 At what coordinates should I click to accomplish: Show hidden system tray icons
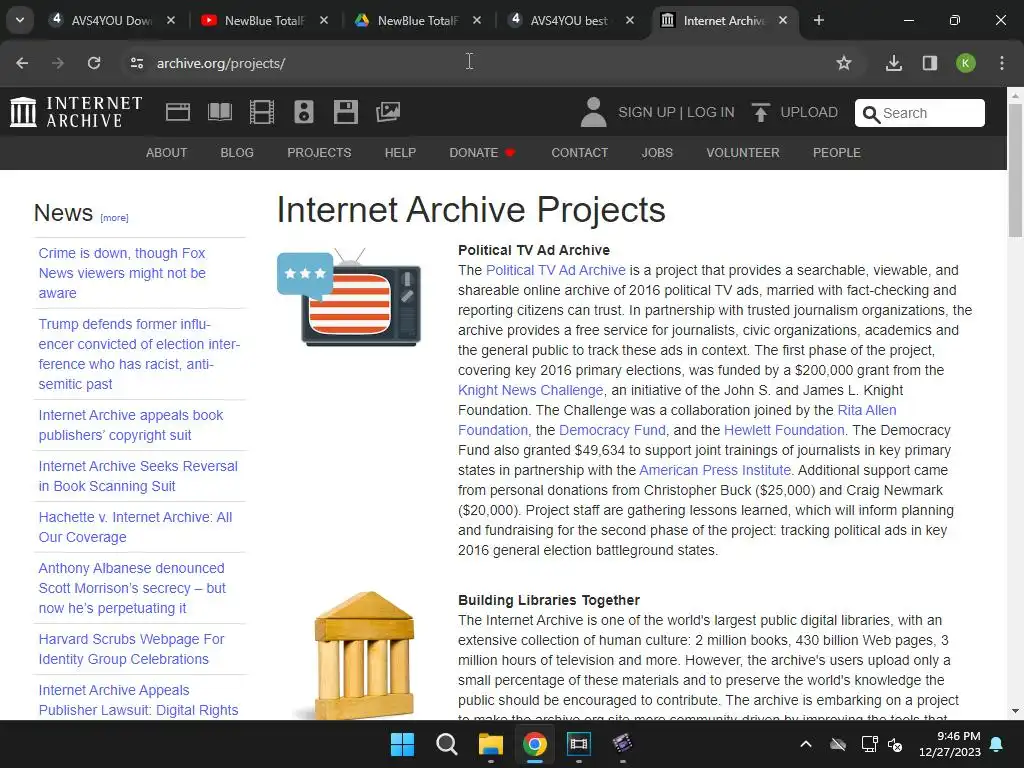806,744
